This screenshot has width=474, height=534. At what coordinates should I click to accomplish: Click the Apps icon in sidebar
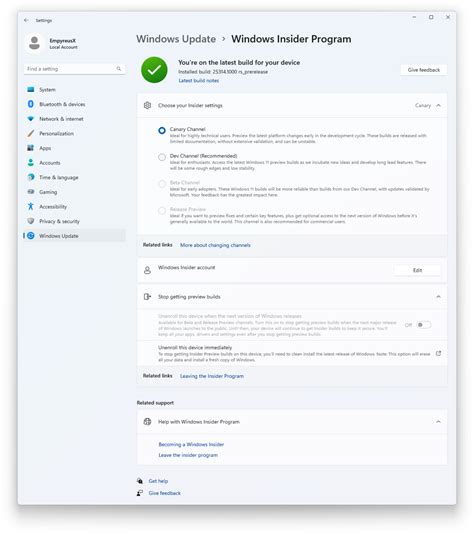(x=31, y=148)
